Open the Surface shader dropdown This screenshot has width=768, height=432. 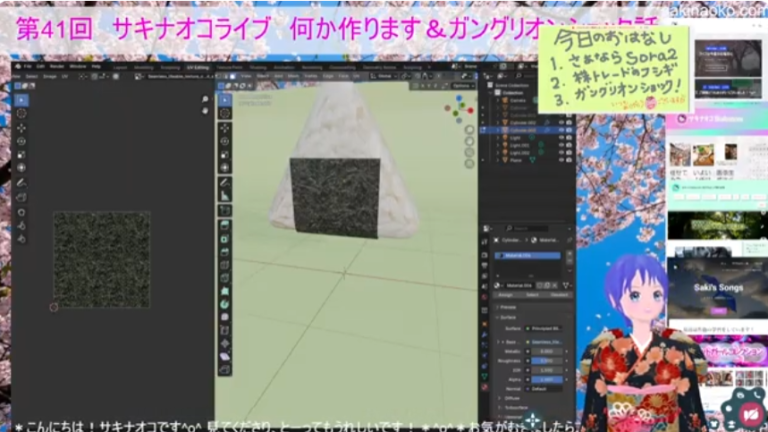545,327
